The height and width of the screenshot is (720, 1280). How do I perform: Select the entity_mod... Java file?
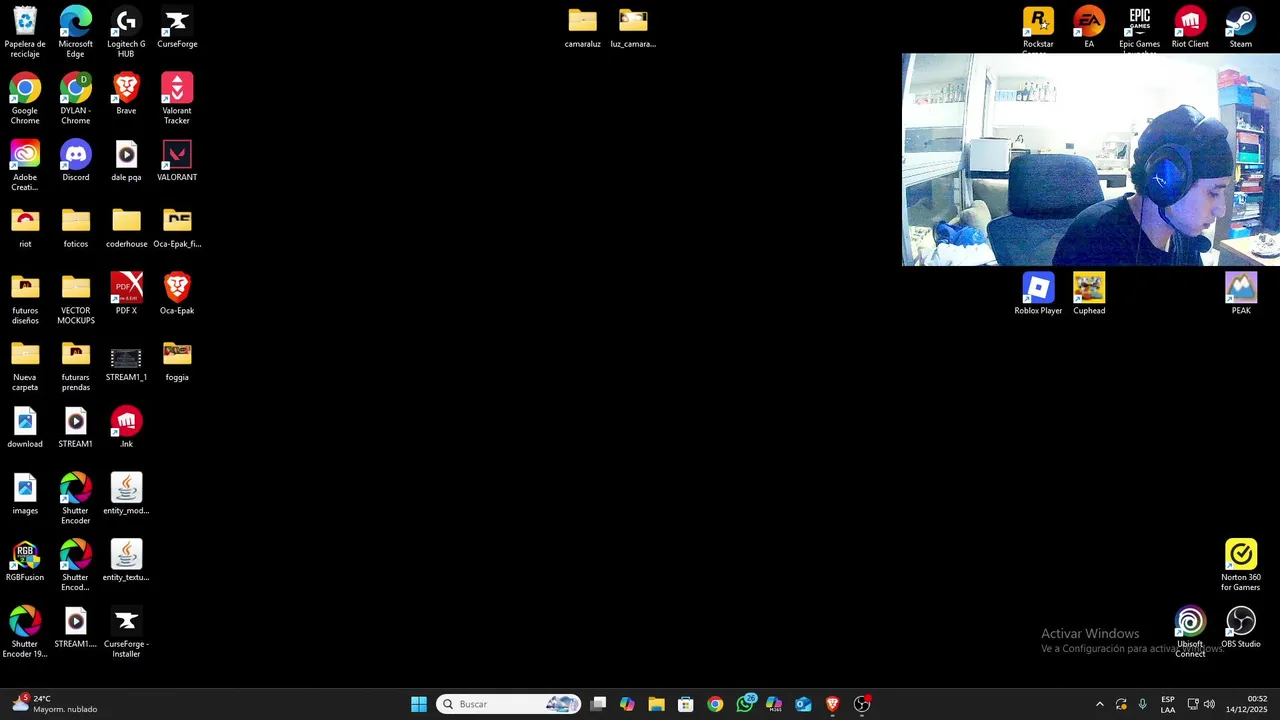(126, 494)
